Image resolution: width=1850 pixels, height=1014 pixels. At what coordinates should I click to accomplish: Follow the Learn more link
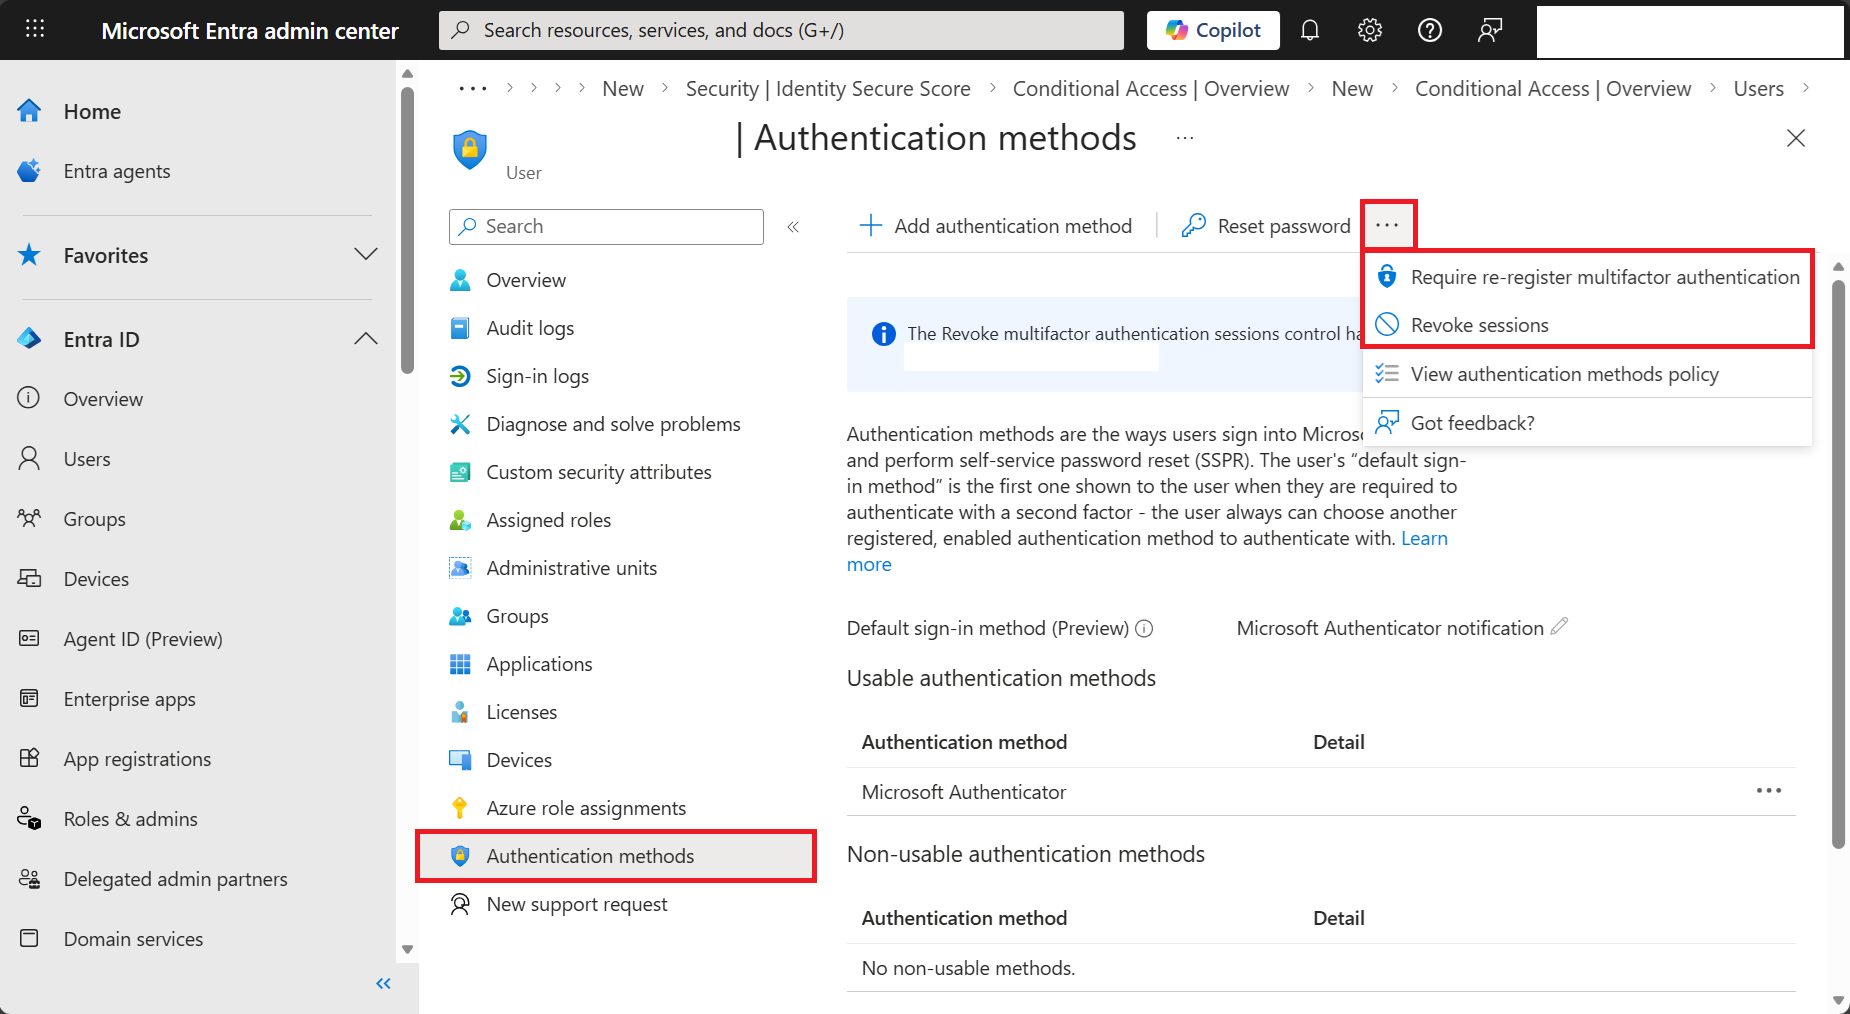pyautogui.click(x=1424, y=538)
